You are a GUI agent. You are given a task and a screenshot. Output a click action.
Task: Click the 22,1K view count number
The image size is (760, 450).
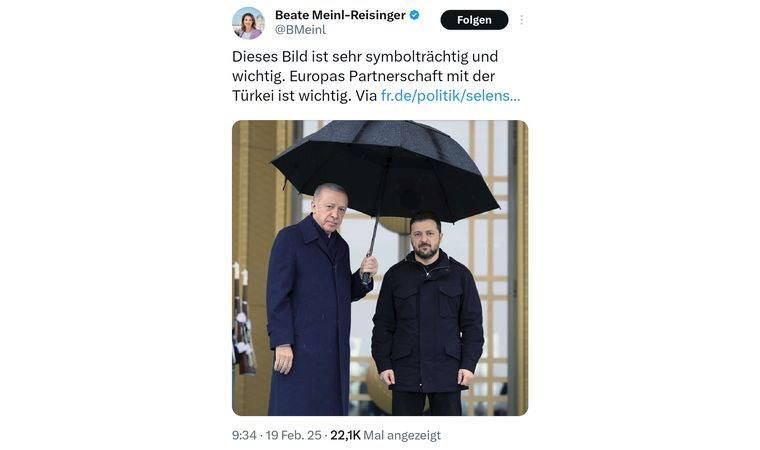(x=345, y=435)
